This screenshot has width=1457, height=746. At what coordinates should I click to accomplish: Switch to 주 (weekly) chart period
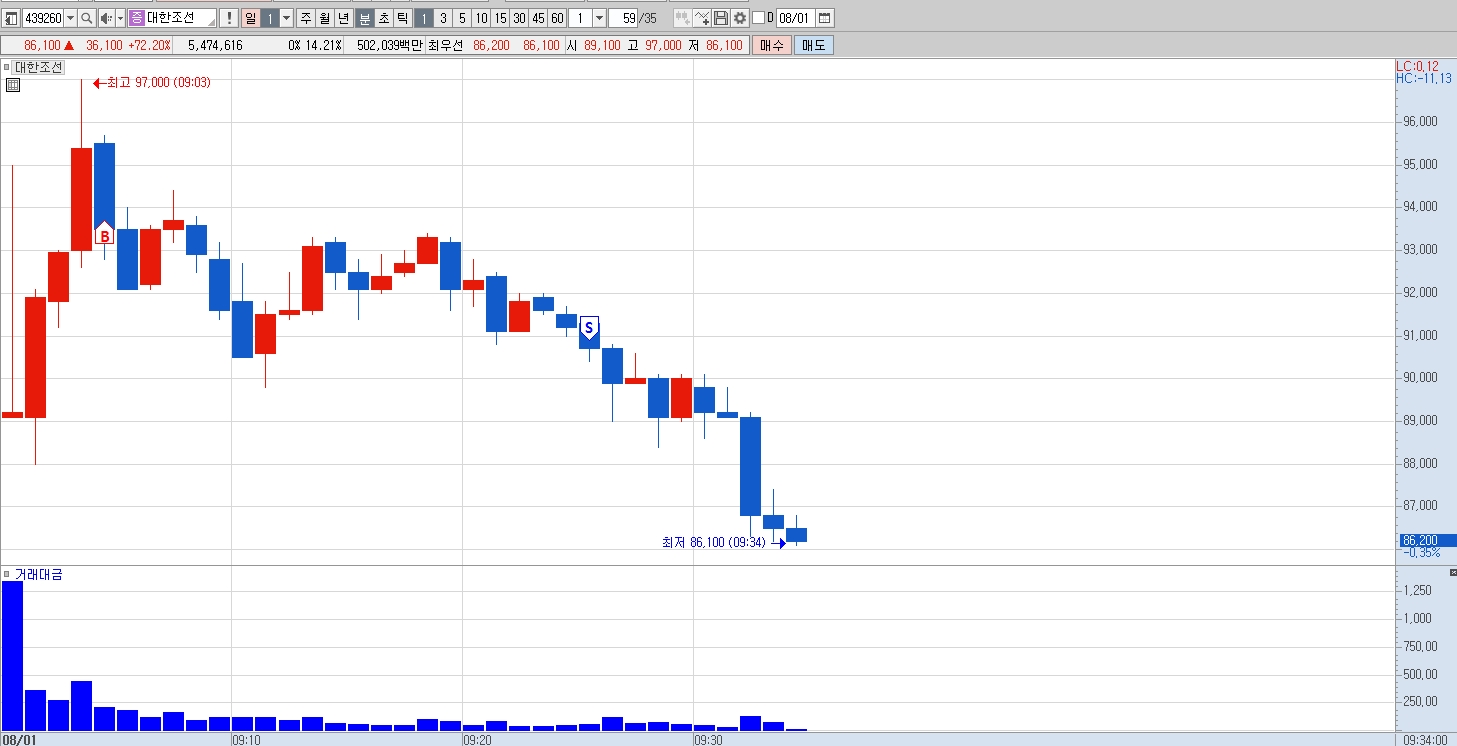tap(306, 18)
